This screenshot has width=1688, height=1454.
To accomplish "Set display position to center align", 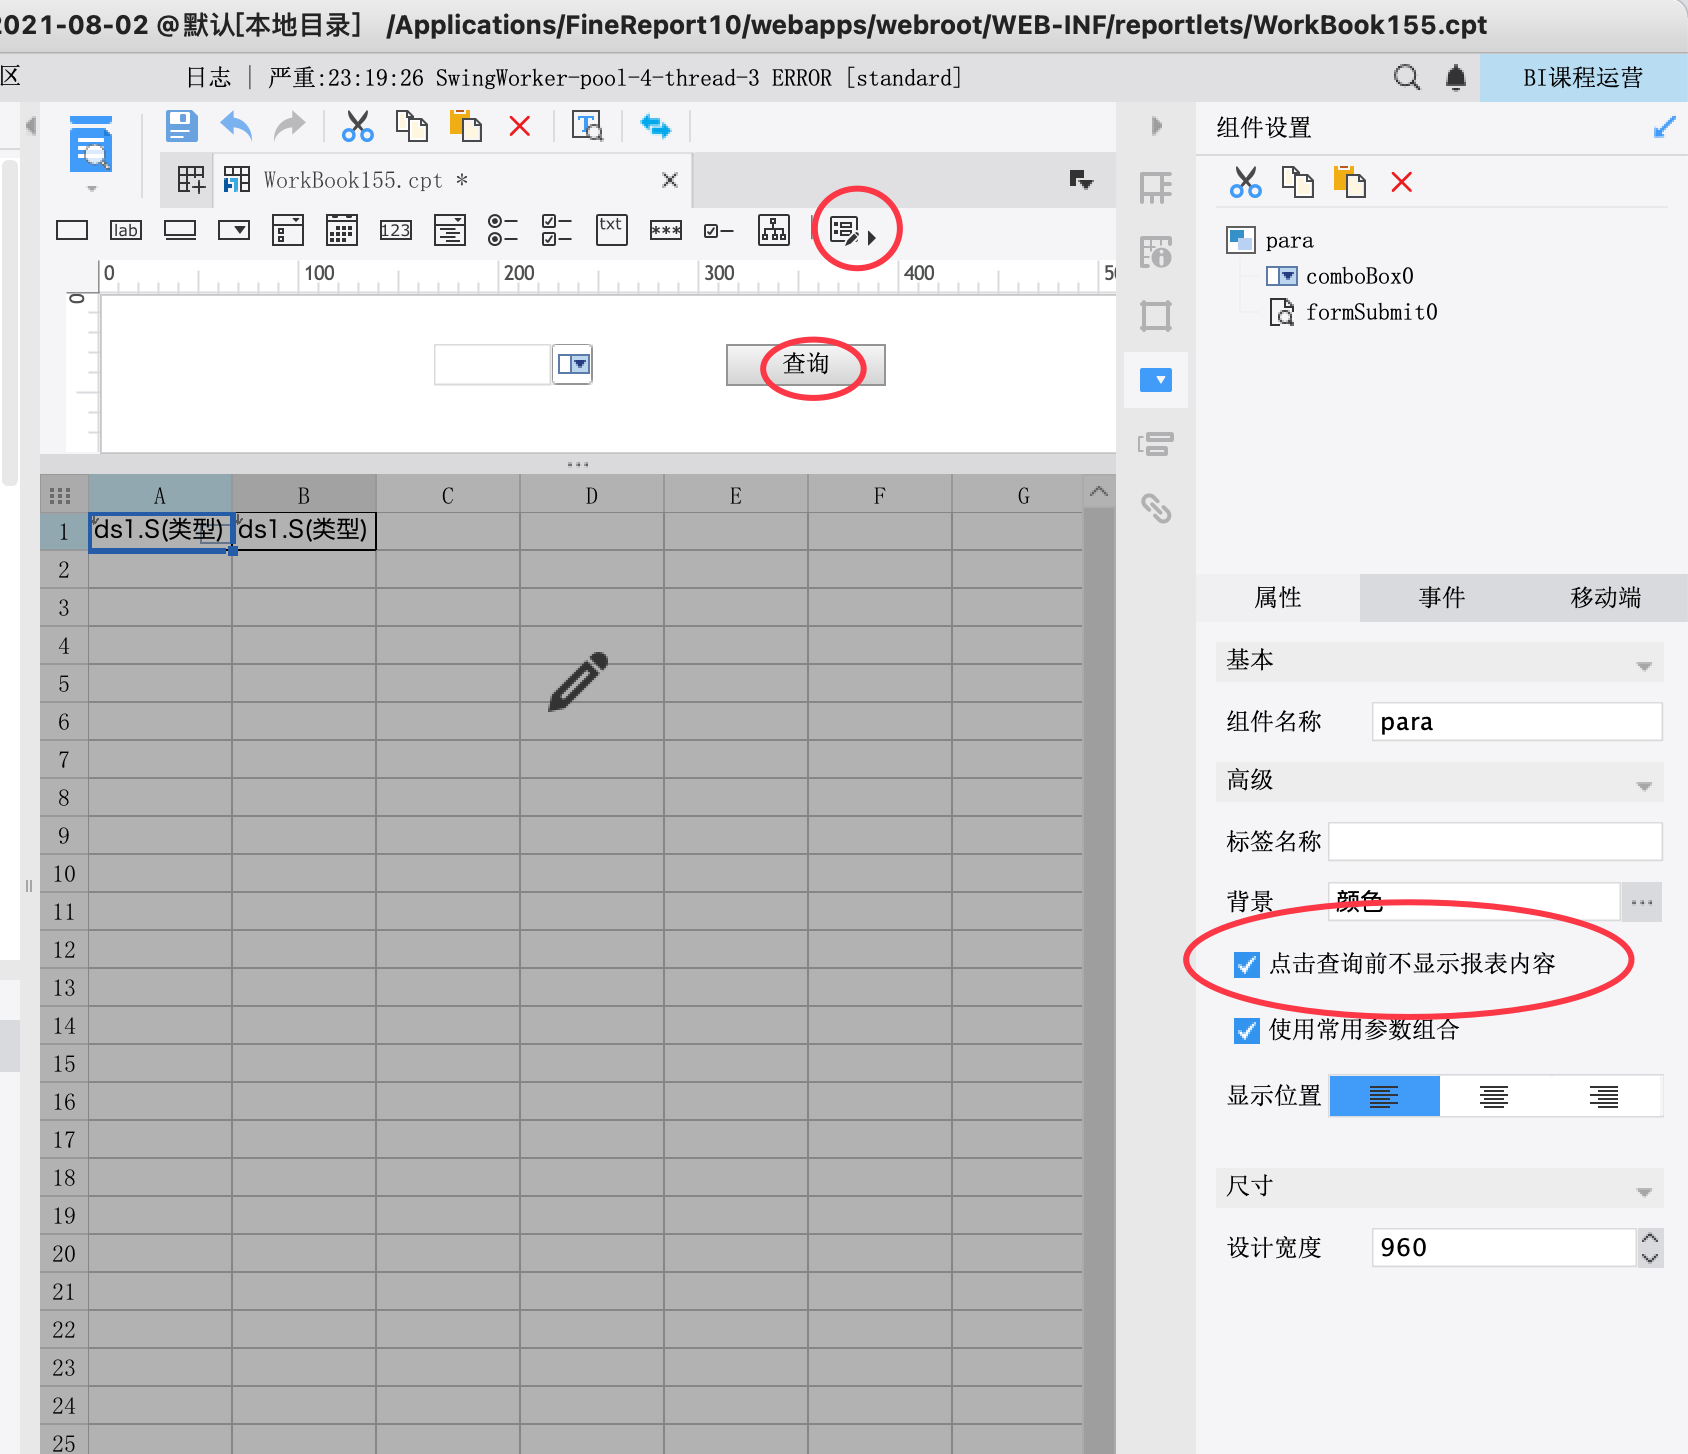I will pyautogui.click(x=1494, y=1096).
